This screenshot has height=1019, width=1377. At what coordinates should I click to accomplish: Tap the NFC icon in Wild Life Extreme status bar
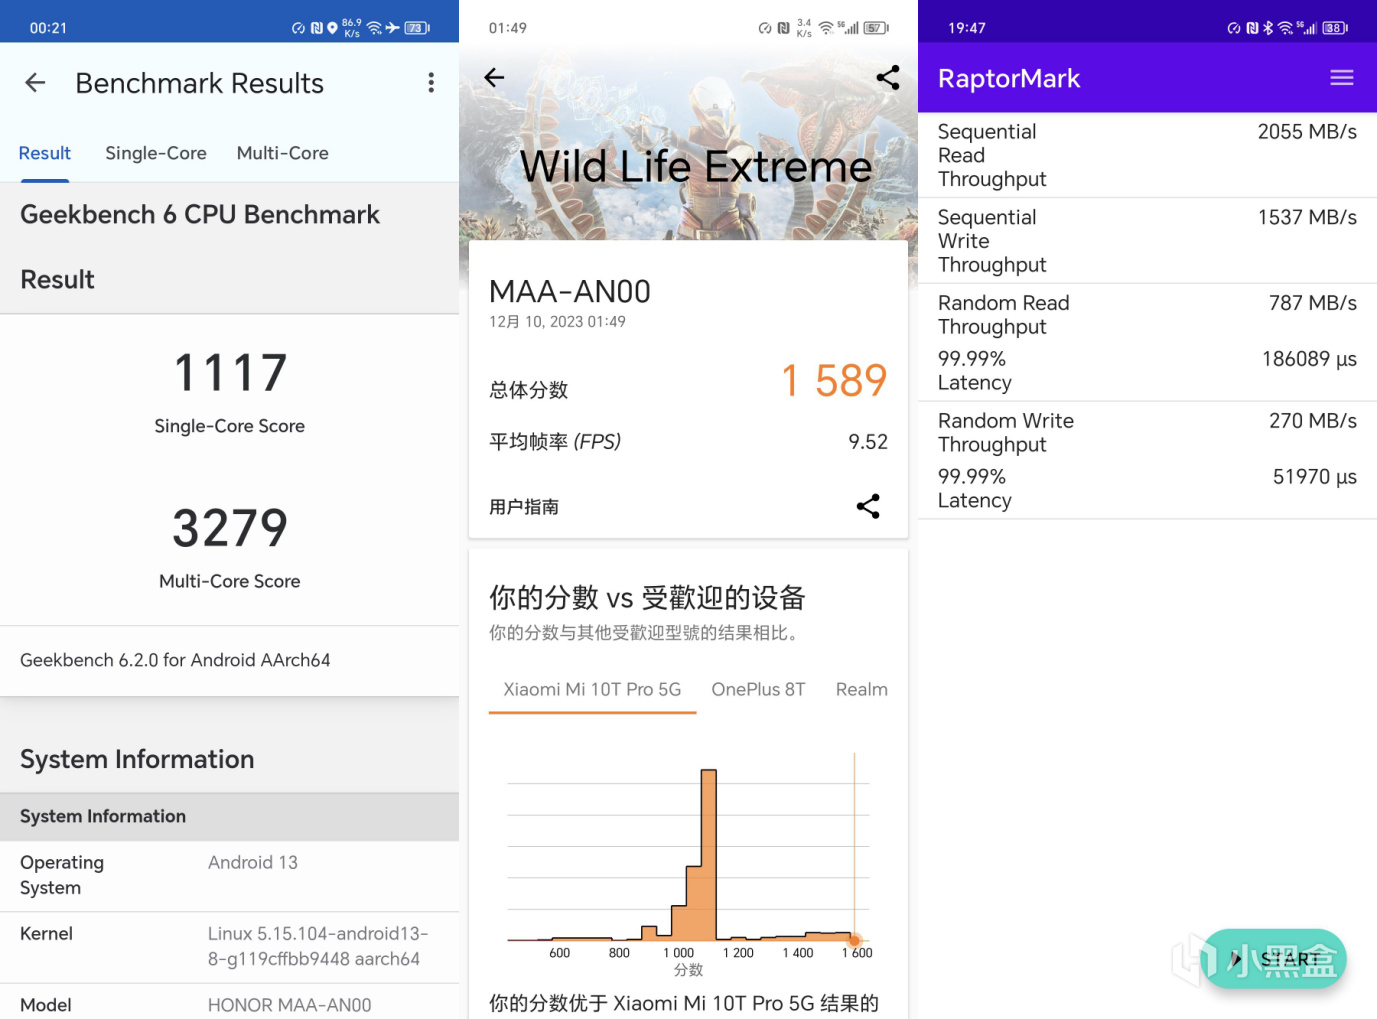pyautogui.click(x=783, y=28)
